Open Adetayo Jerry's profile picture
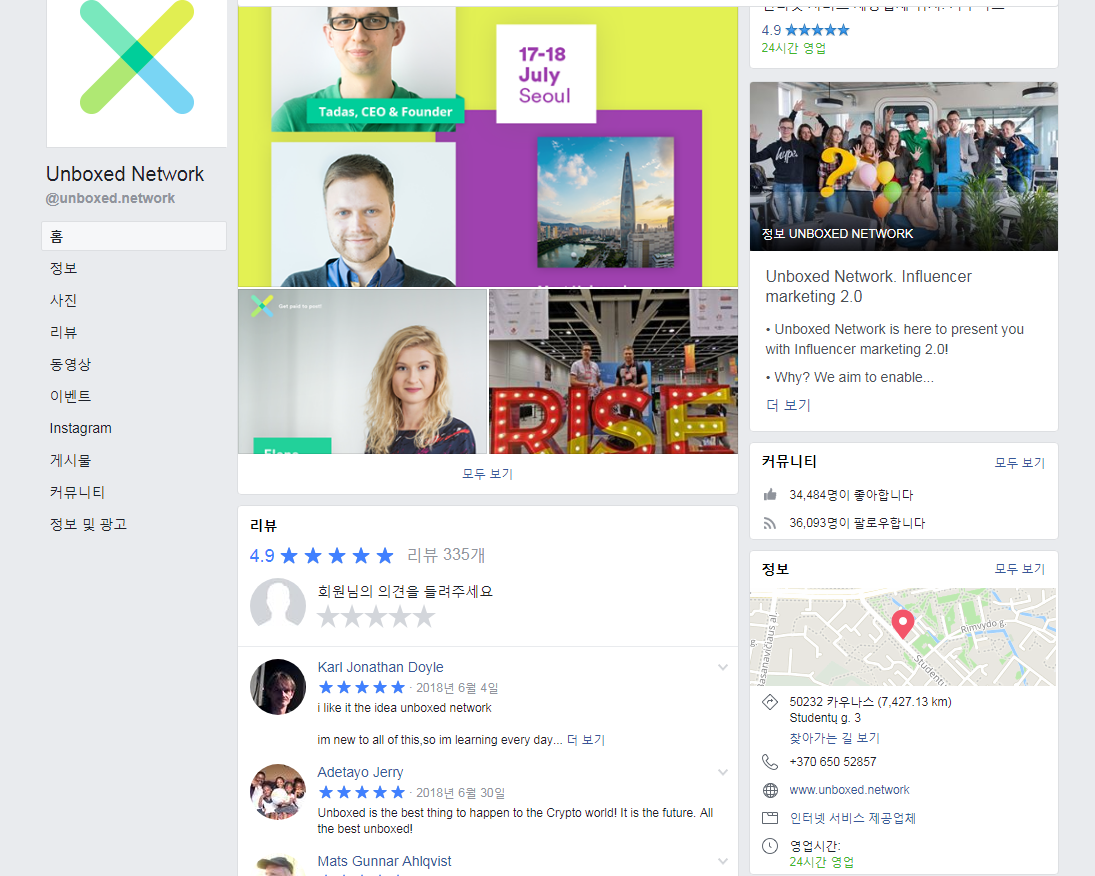 point(278,791)
